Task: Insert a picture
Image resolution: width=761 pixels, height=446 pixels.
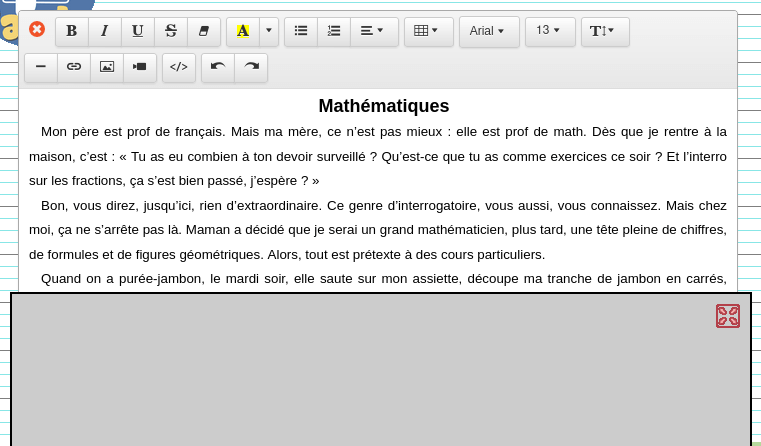Action: pos(107,67)
